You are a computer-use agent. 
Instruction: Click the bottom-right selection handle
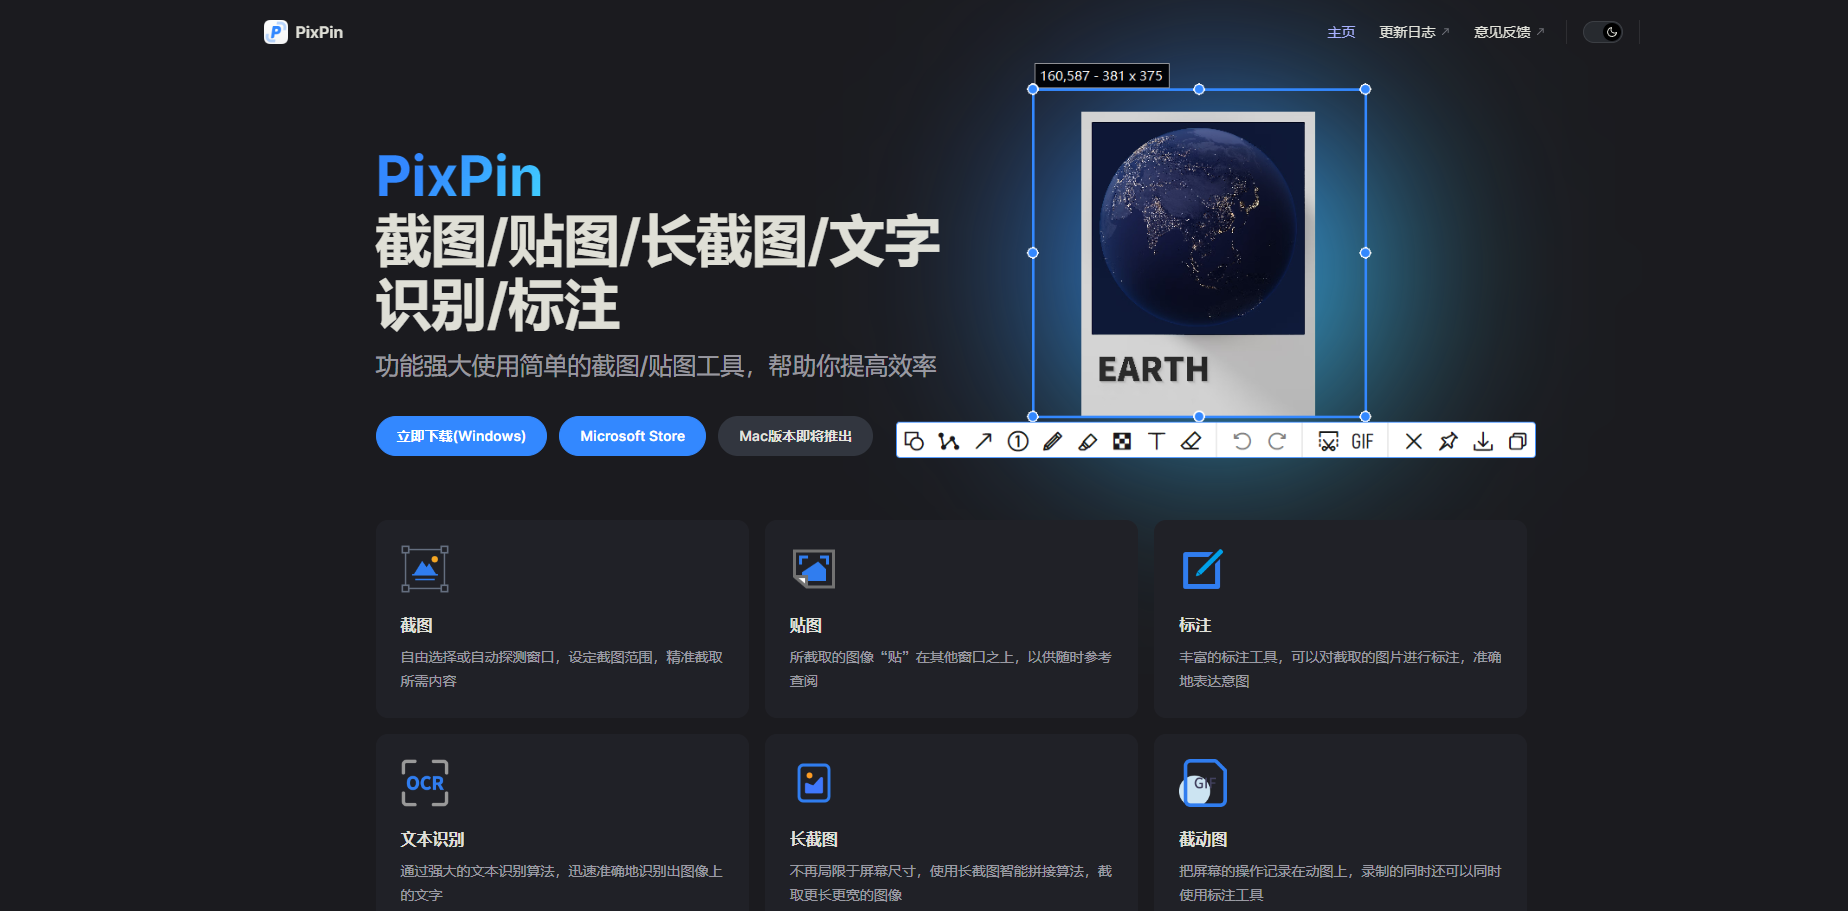[1365, 416]
